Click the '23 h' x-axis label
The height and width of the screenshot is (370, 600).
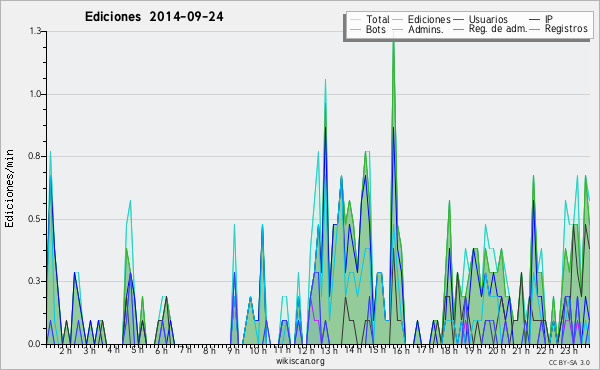569,351
